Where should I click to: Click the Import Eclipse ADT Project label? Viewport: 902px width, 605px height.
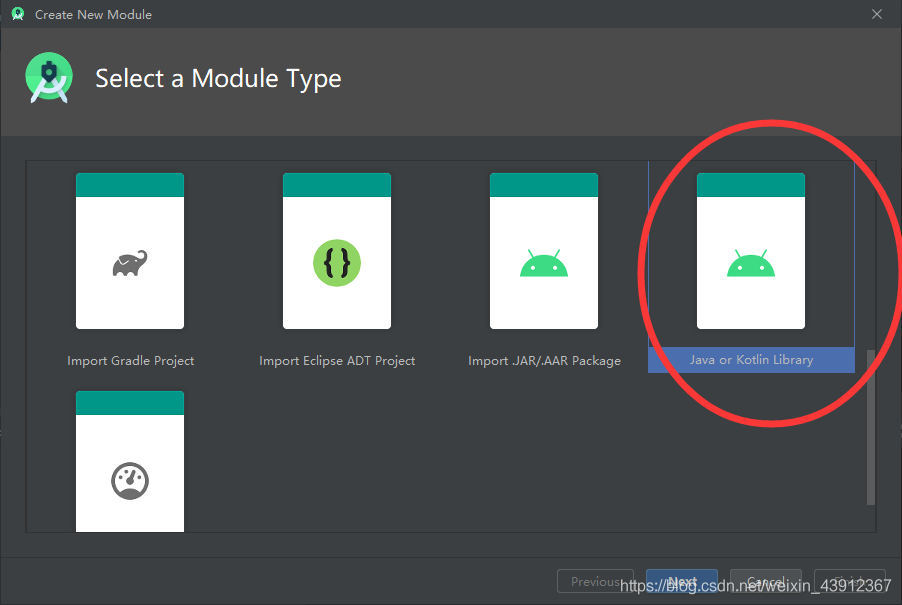[x=337, y=361]
